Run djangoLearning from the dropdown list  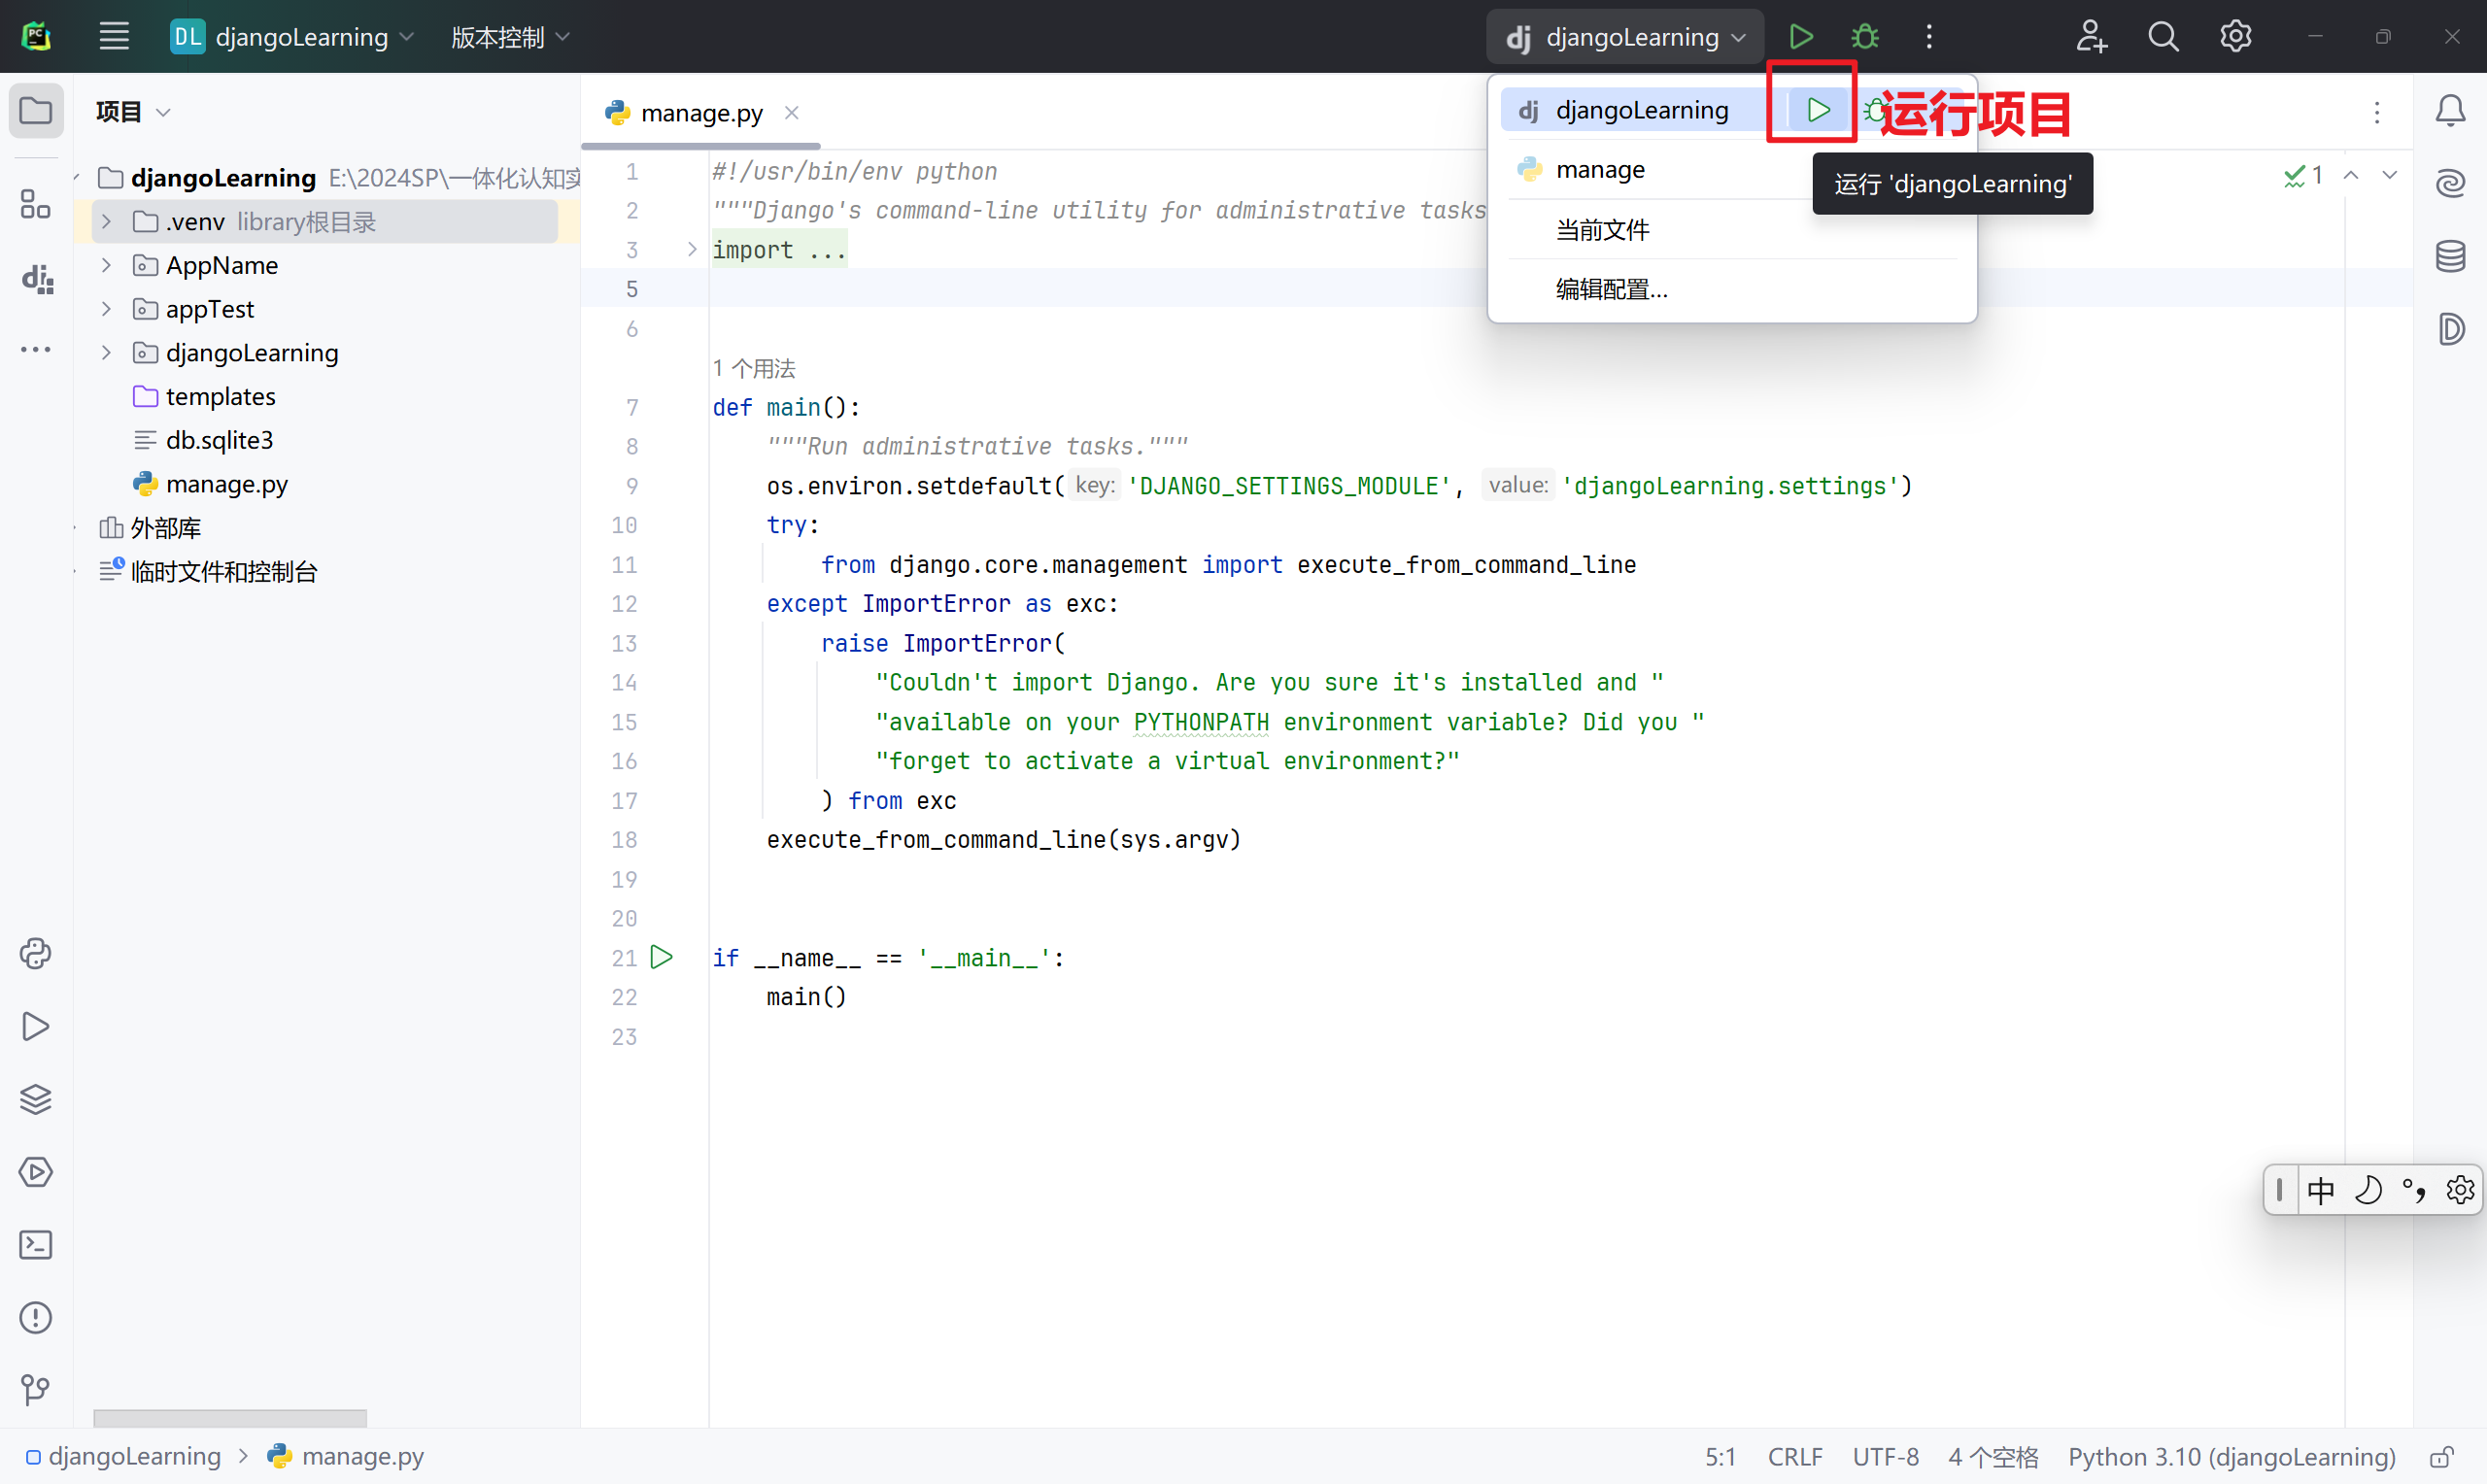pyautogui.click(x=1818, y=109)
